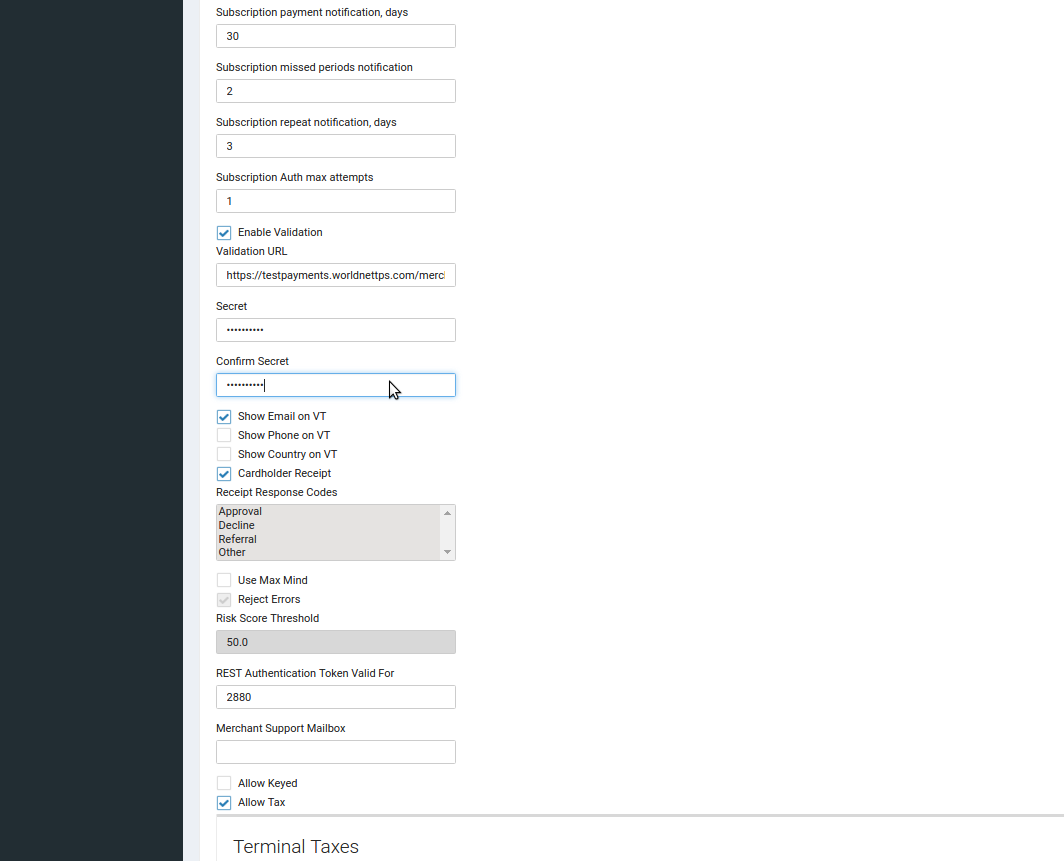The image size is (1064, 861).
Task: Toggle the Enable Validation checkbox
Action: coord(224,233)
